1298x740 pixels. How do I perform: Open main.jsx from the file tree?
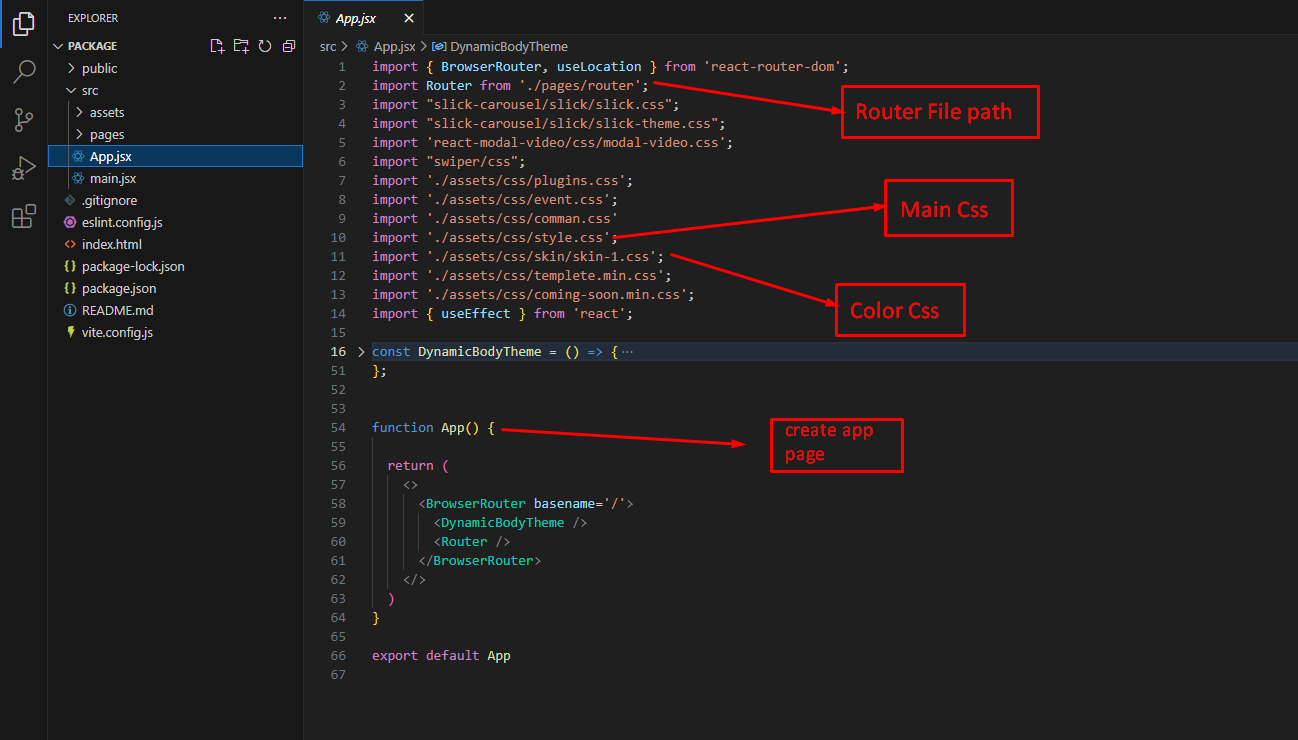pos(112,178)
